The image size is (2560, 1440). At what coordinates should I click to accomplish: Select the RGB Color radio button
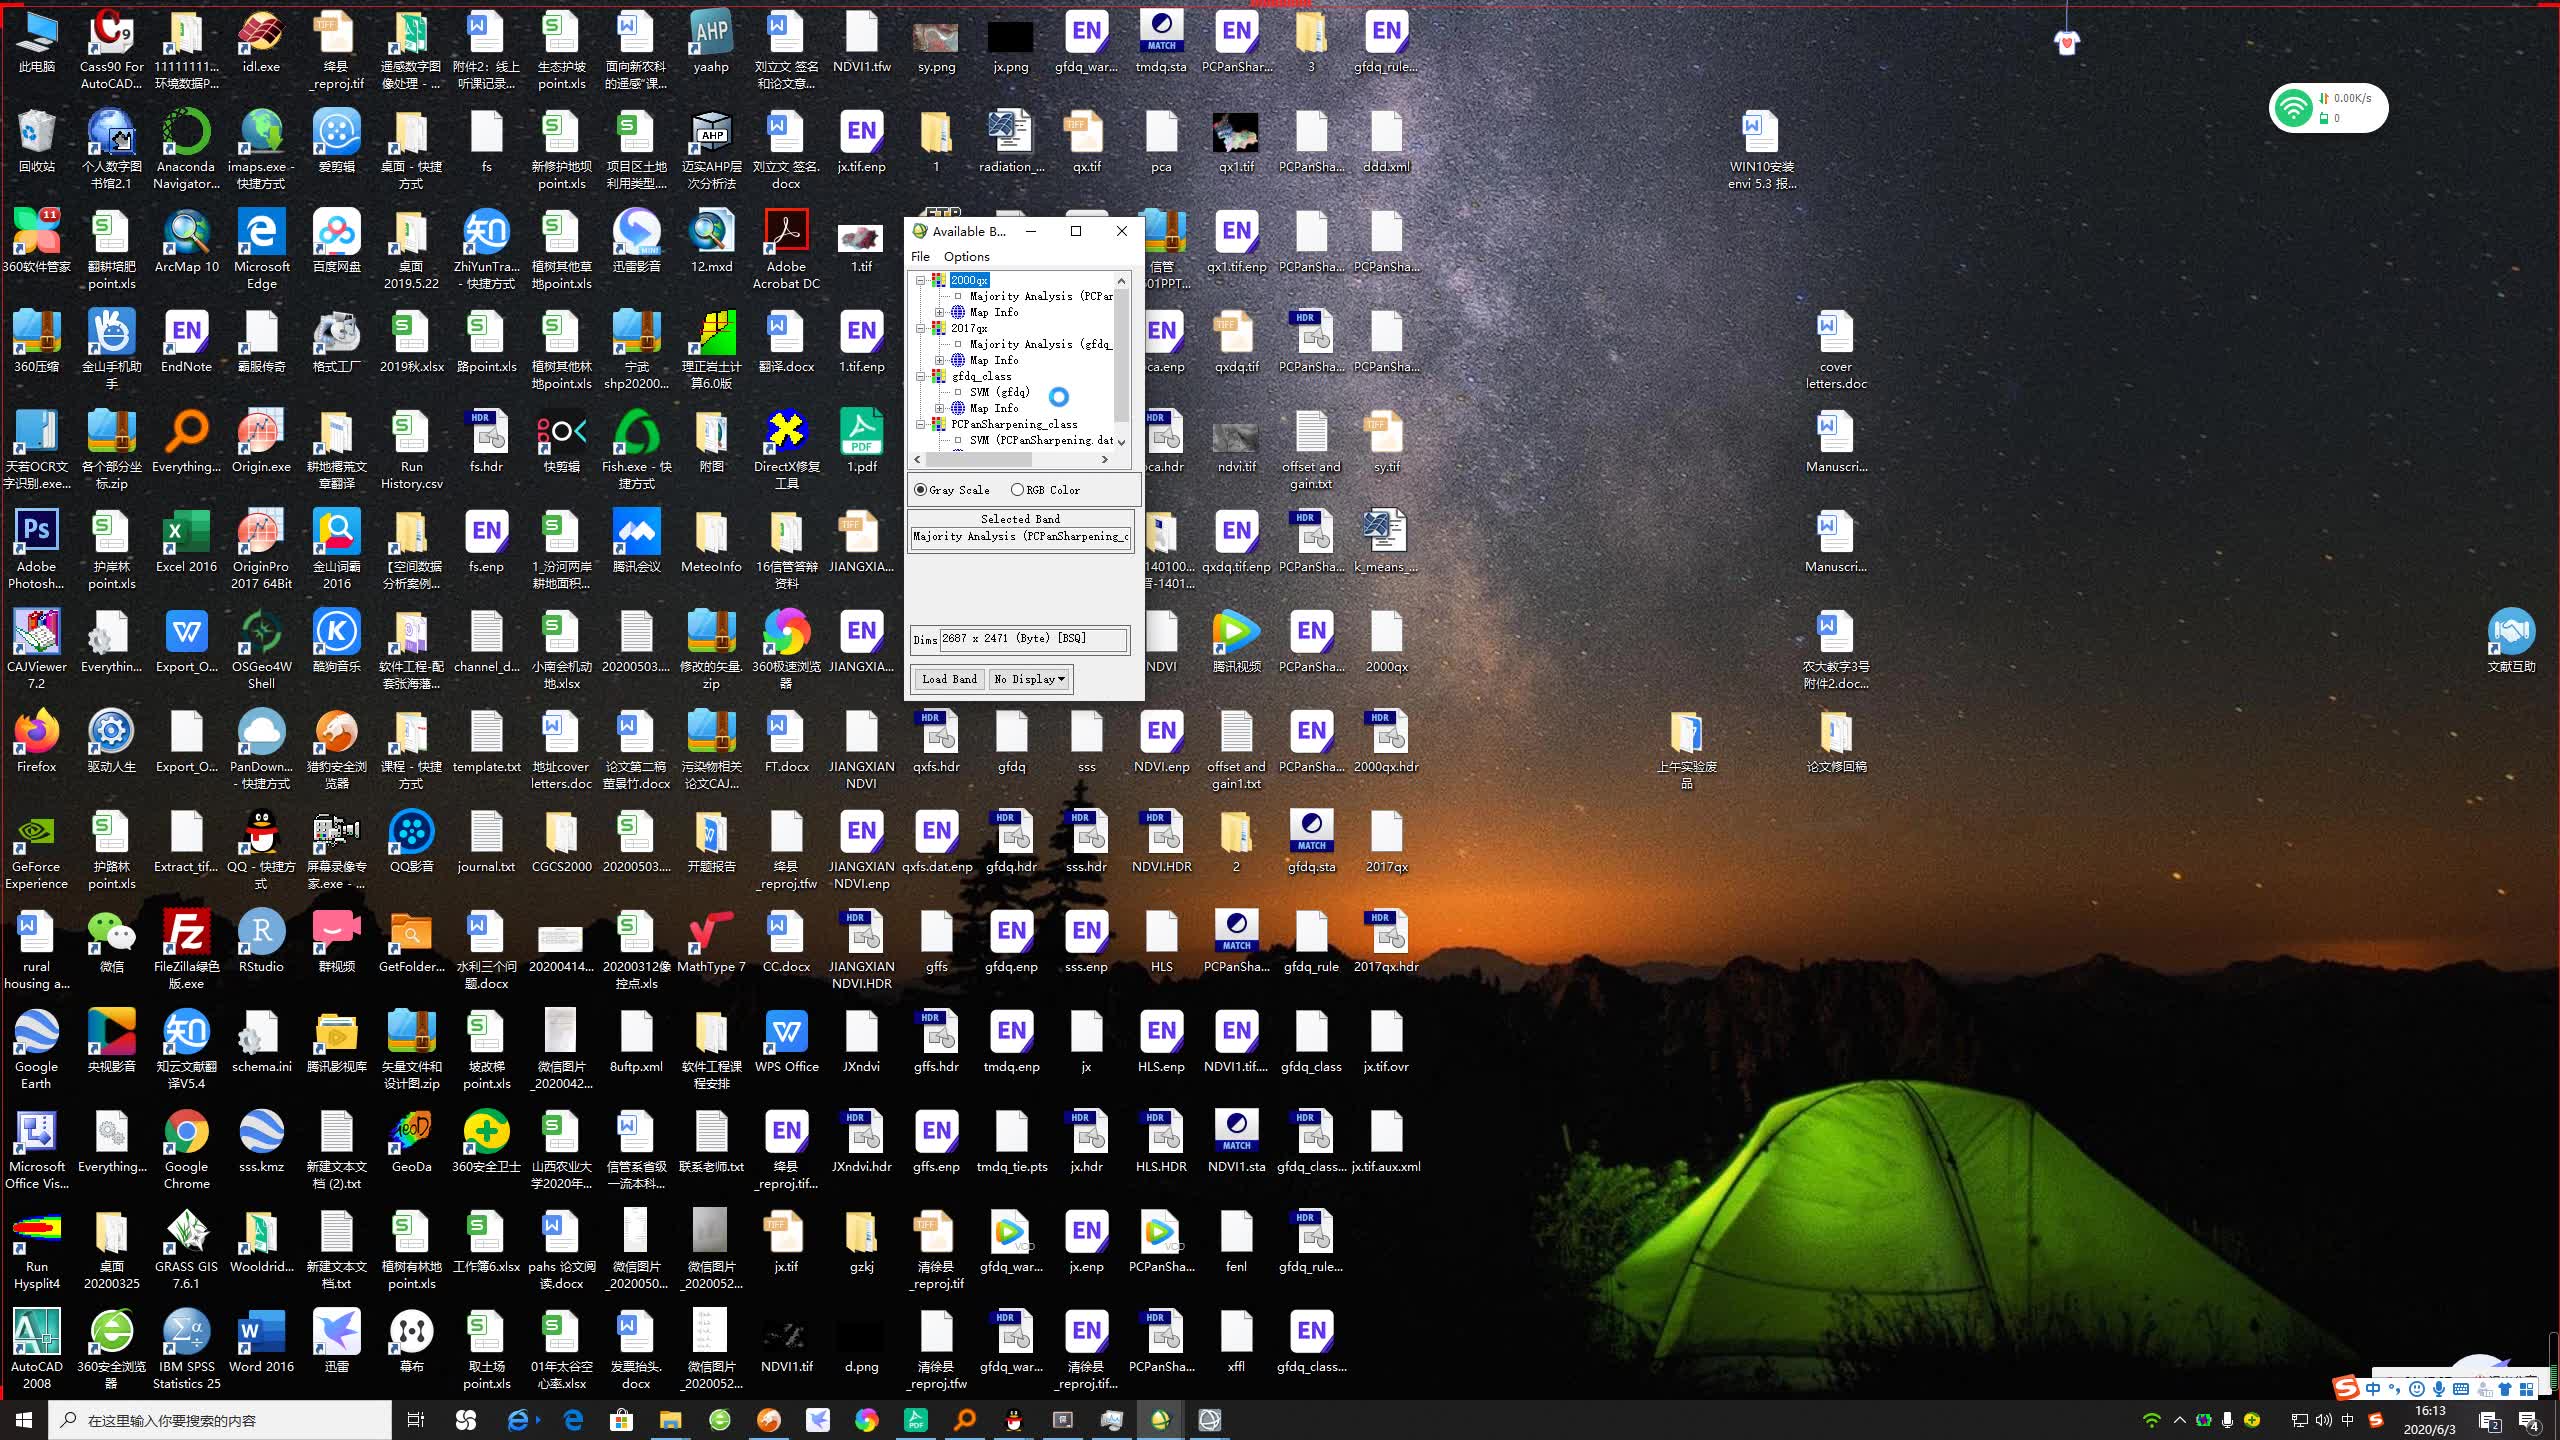pos(1017,490)
